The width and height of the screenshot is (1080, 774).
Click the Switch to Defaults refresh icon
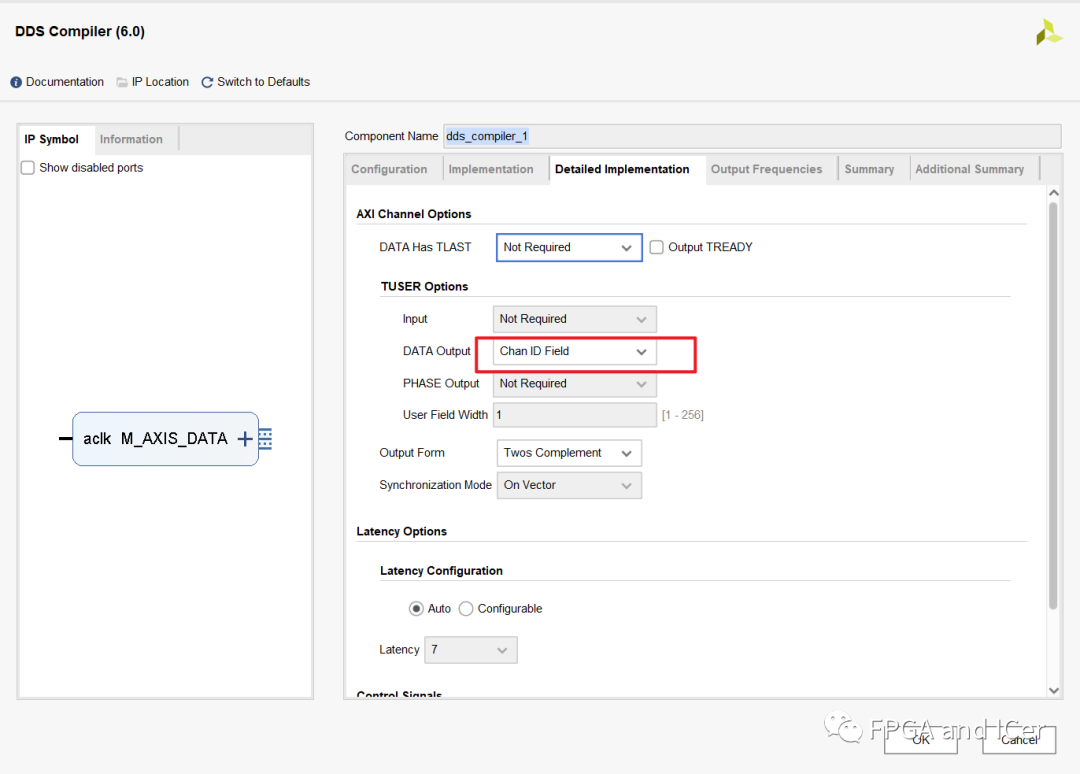tap(207, 82)
